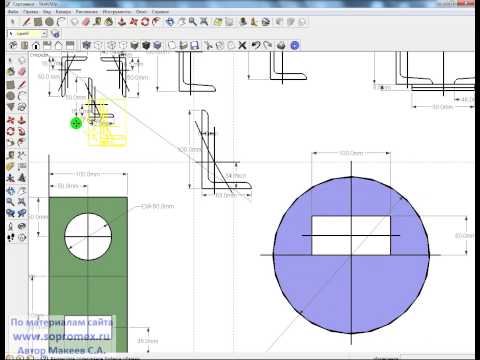
Task: Click the Open file icon
Action: click(183, 45)
